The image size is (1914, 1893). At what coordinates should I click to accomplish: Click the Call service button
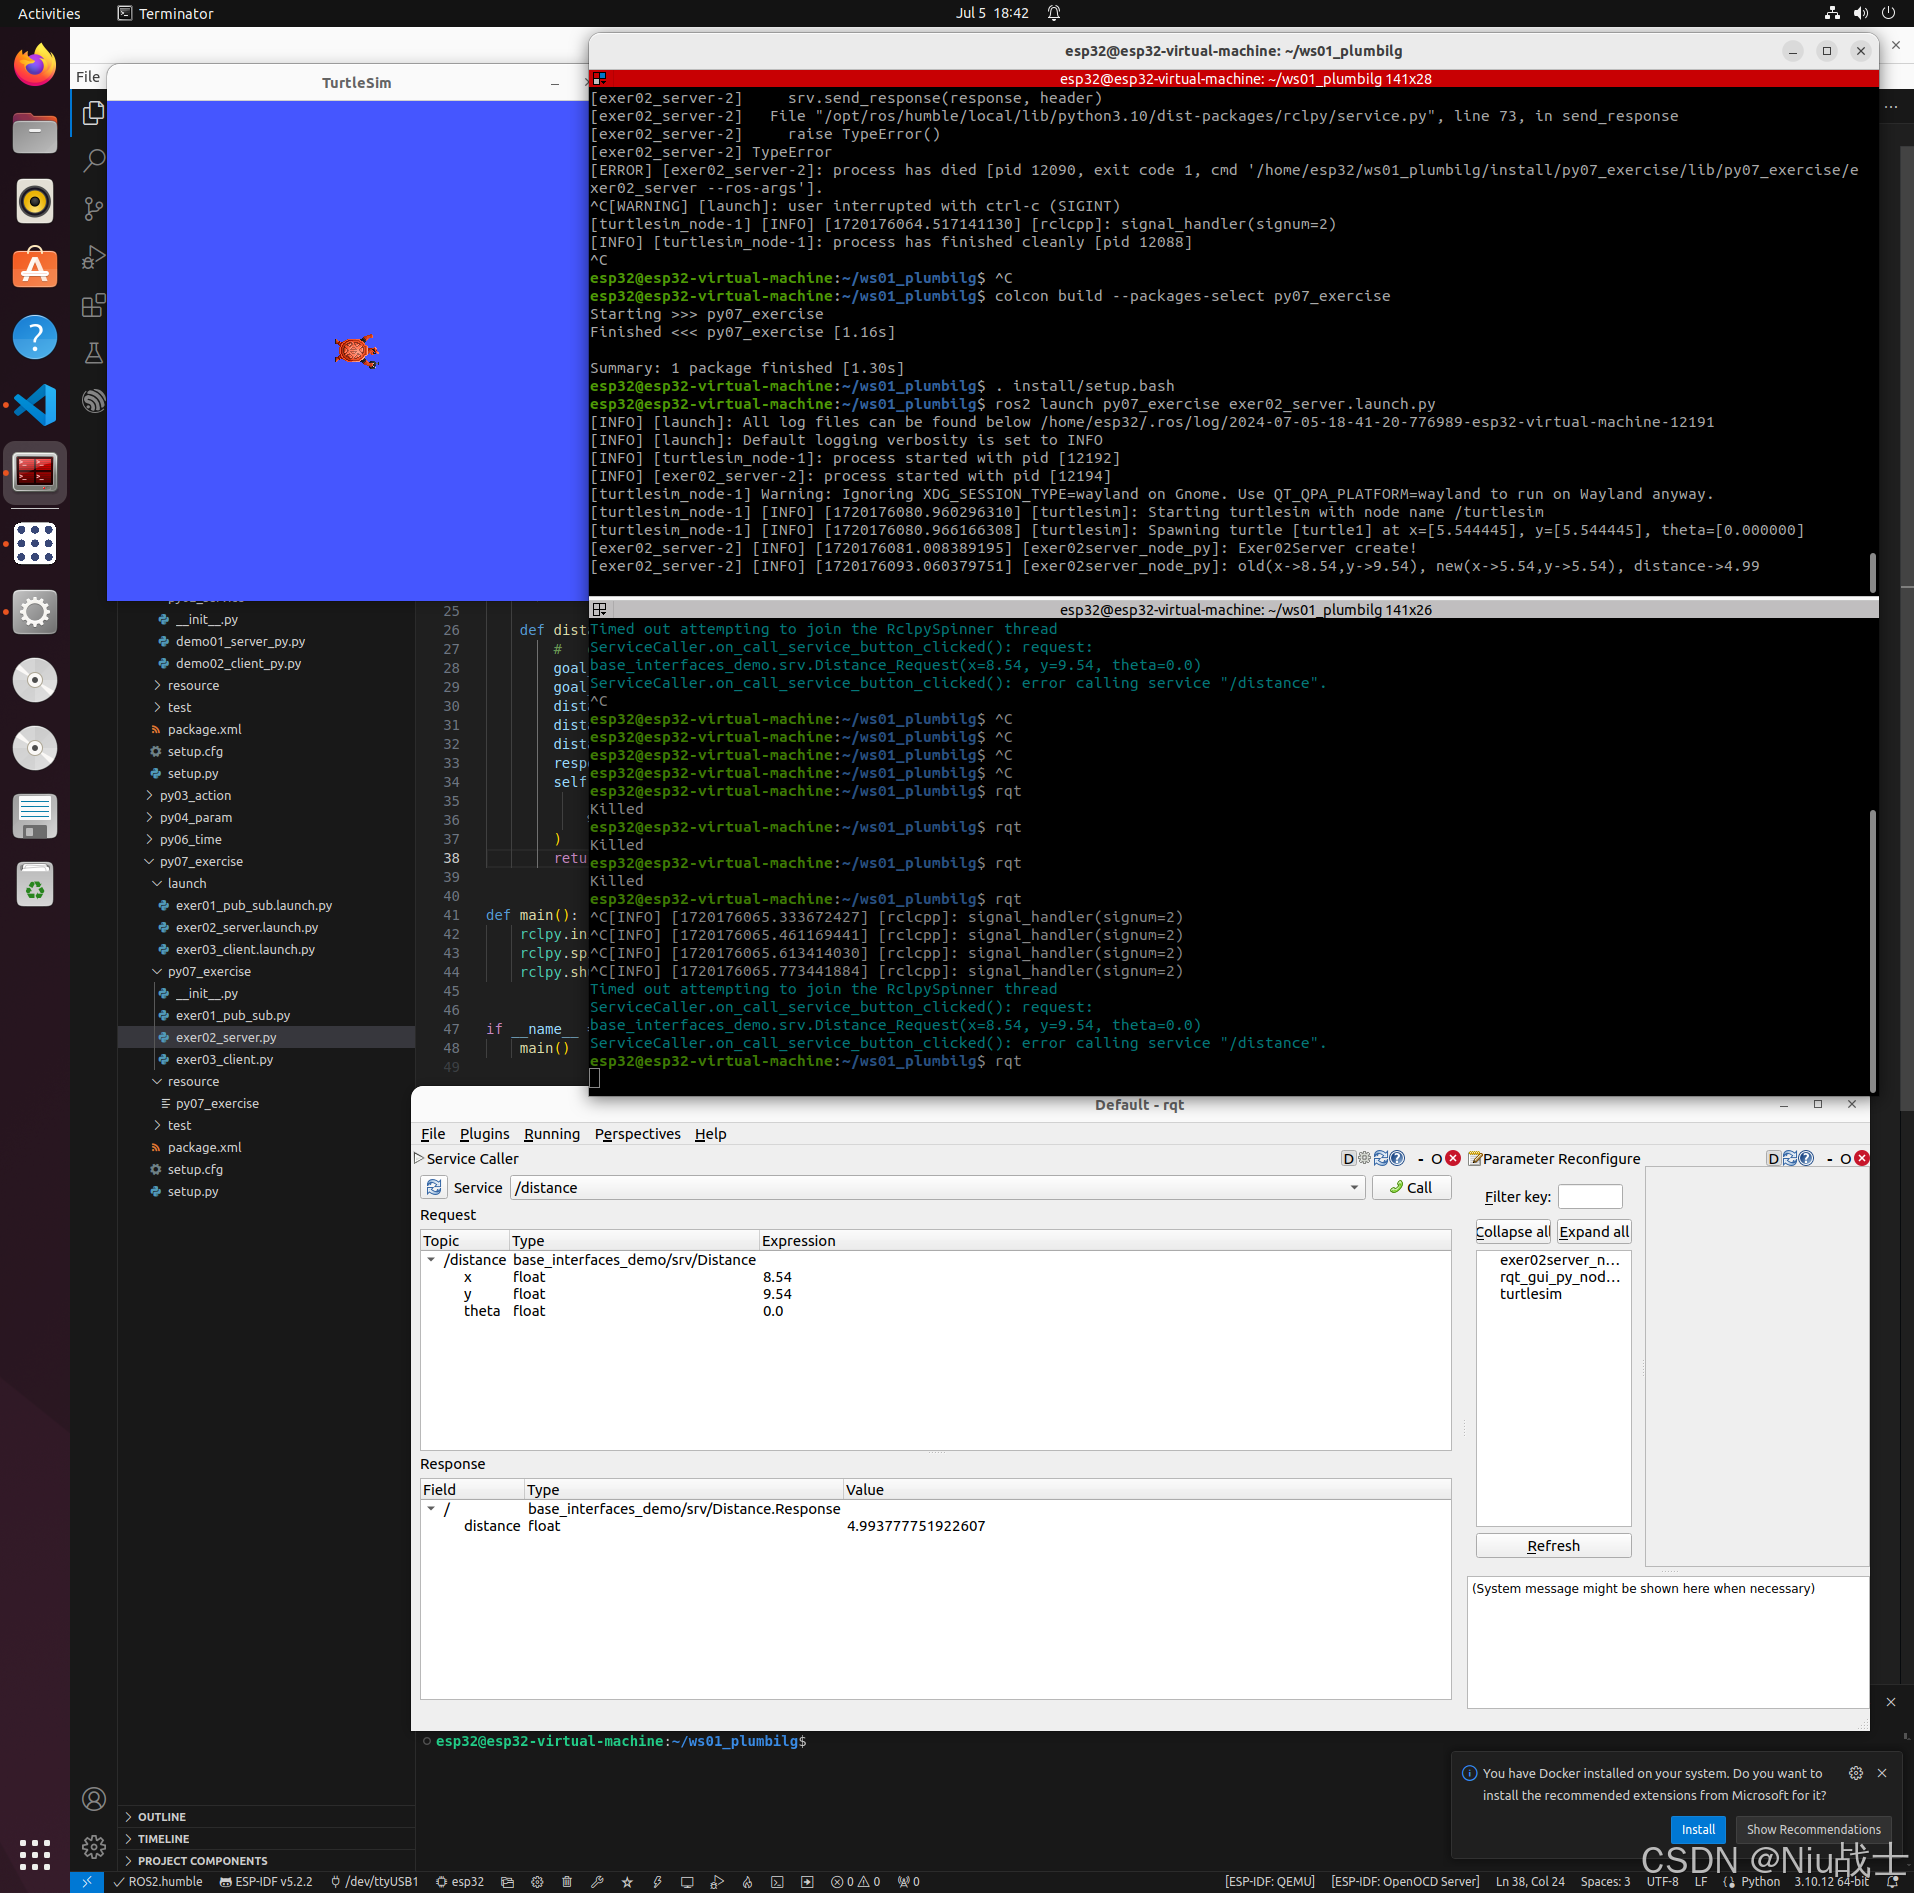coord(1411,1187)
